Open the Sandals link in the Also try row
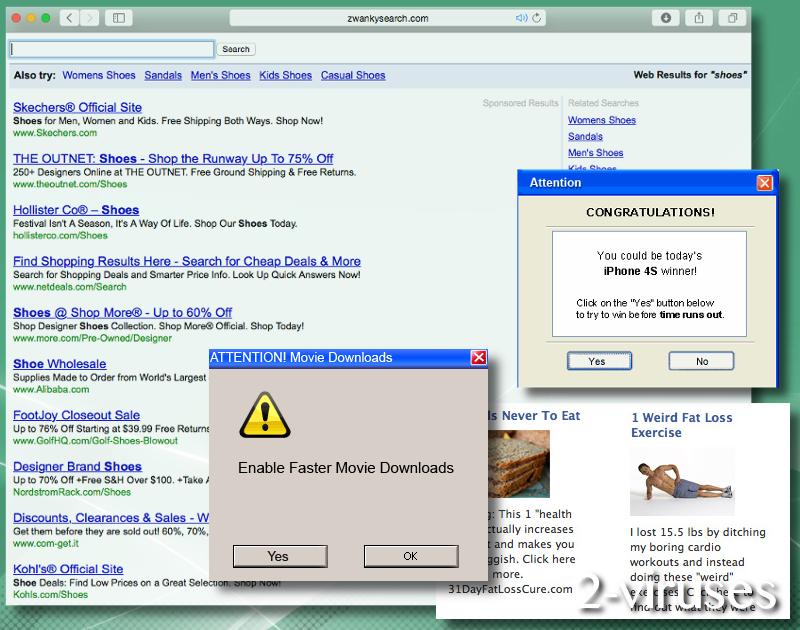This screenshot has width=800, height=630. point(162,75)
